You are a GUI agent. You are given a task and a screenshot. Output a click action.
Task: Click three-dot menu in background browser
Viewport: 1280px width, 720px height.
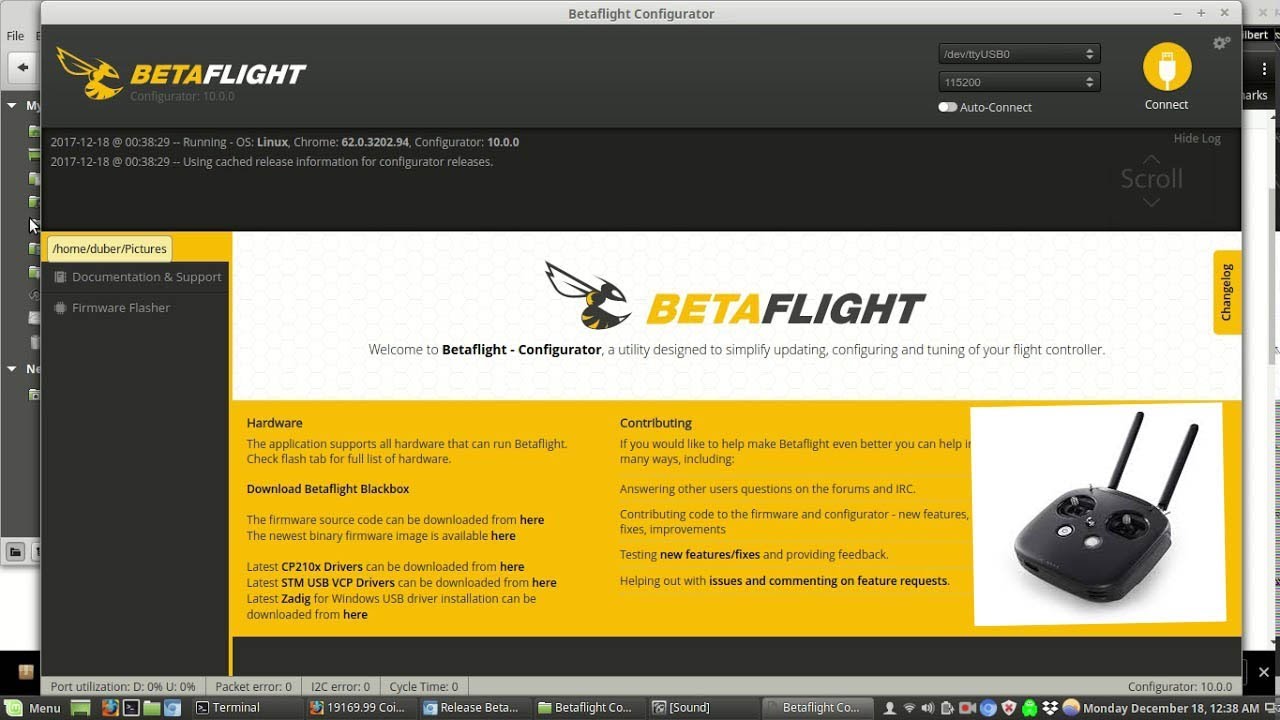1264,69
